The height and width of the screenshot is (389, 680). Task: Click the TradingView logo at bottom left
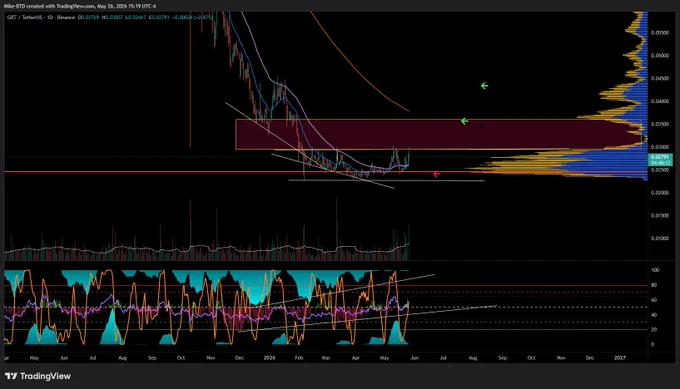(38, 376)
